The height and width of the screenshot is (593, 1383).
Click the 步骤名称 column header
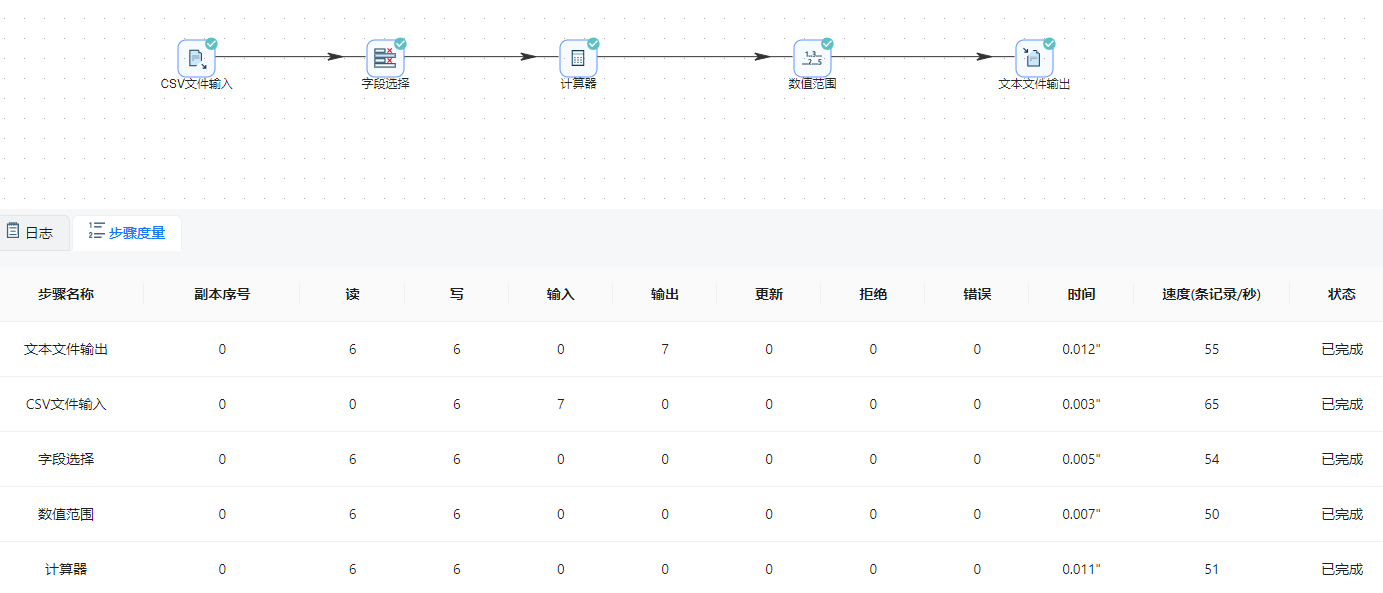66,294
